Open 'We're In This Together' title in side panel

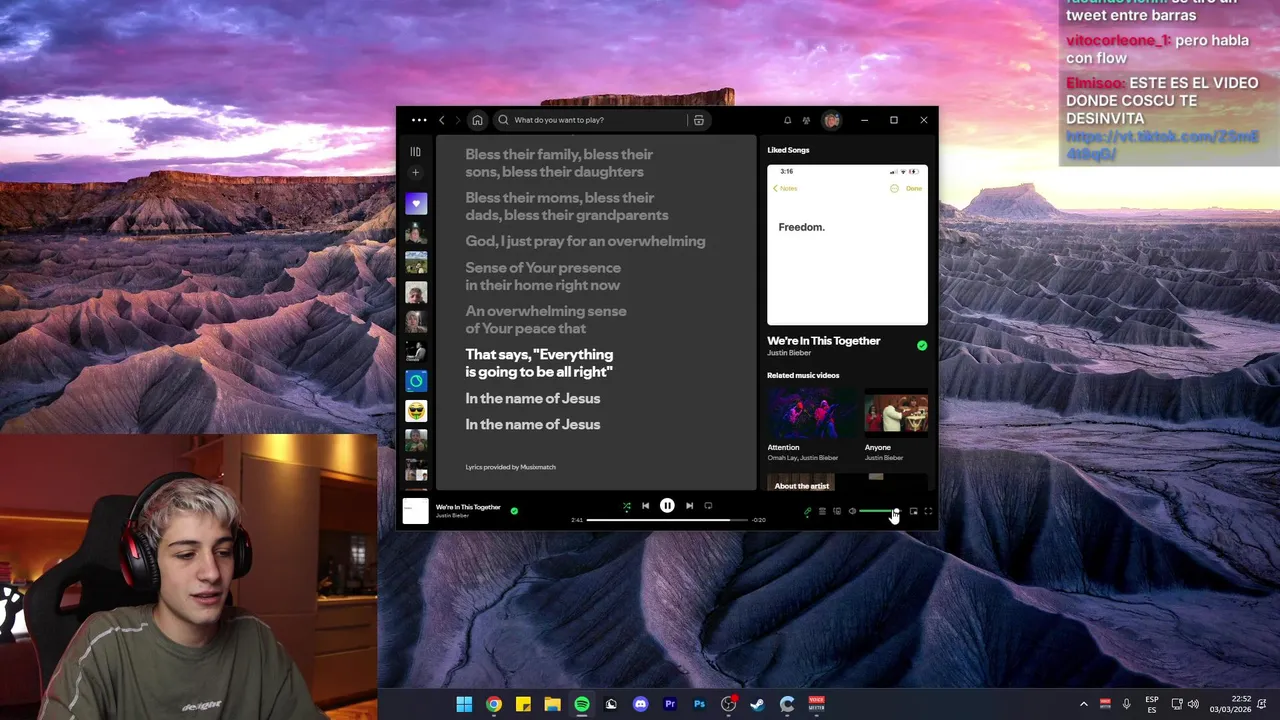tap(823, 341)
